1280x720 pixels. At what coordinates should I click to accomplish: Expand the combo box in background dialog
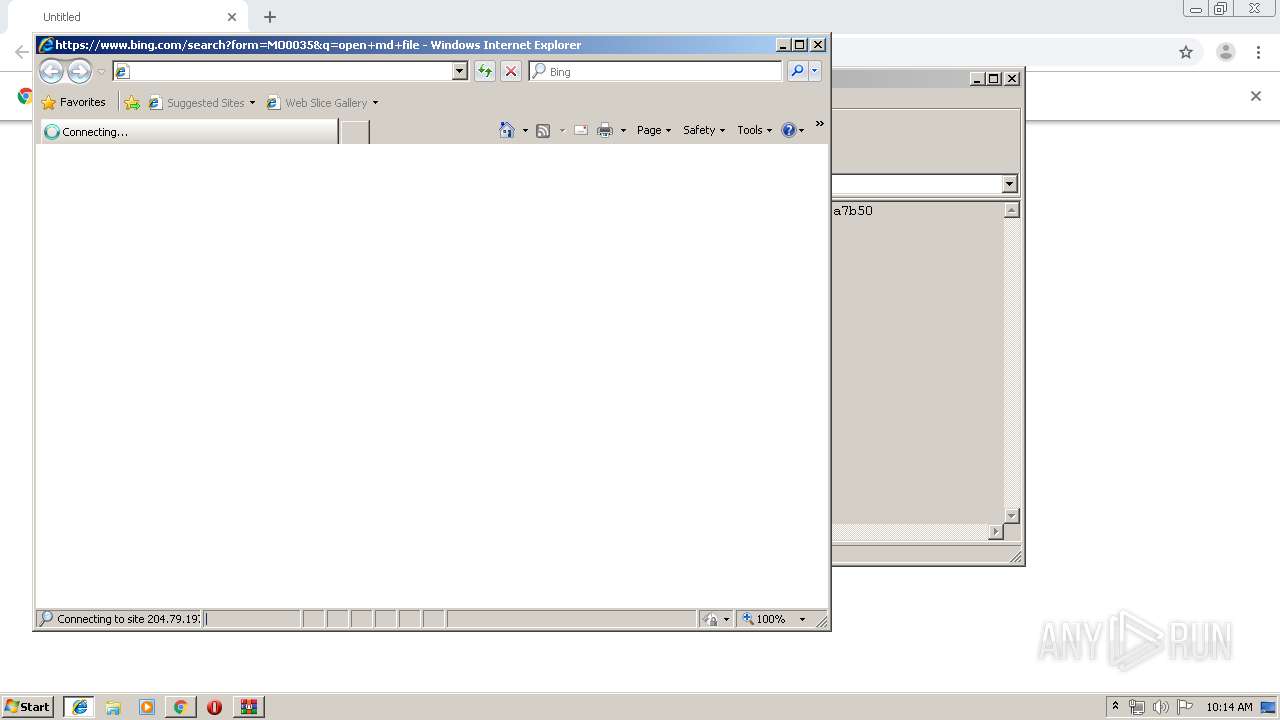coord(1009,184)
